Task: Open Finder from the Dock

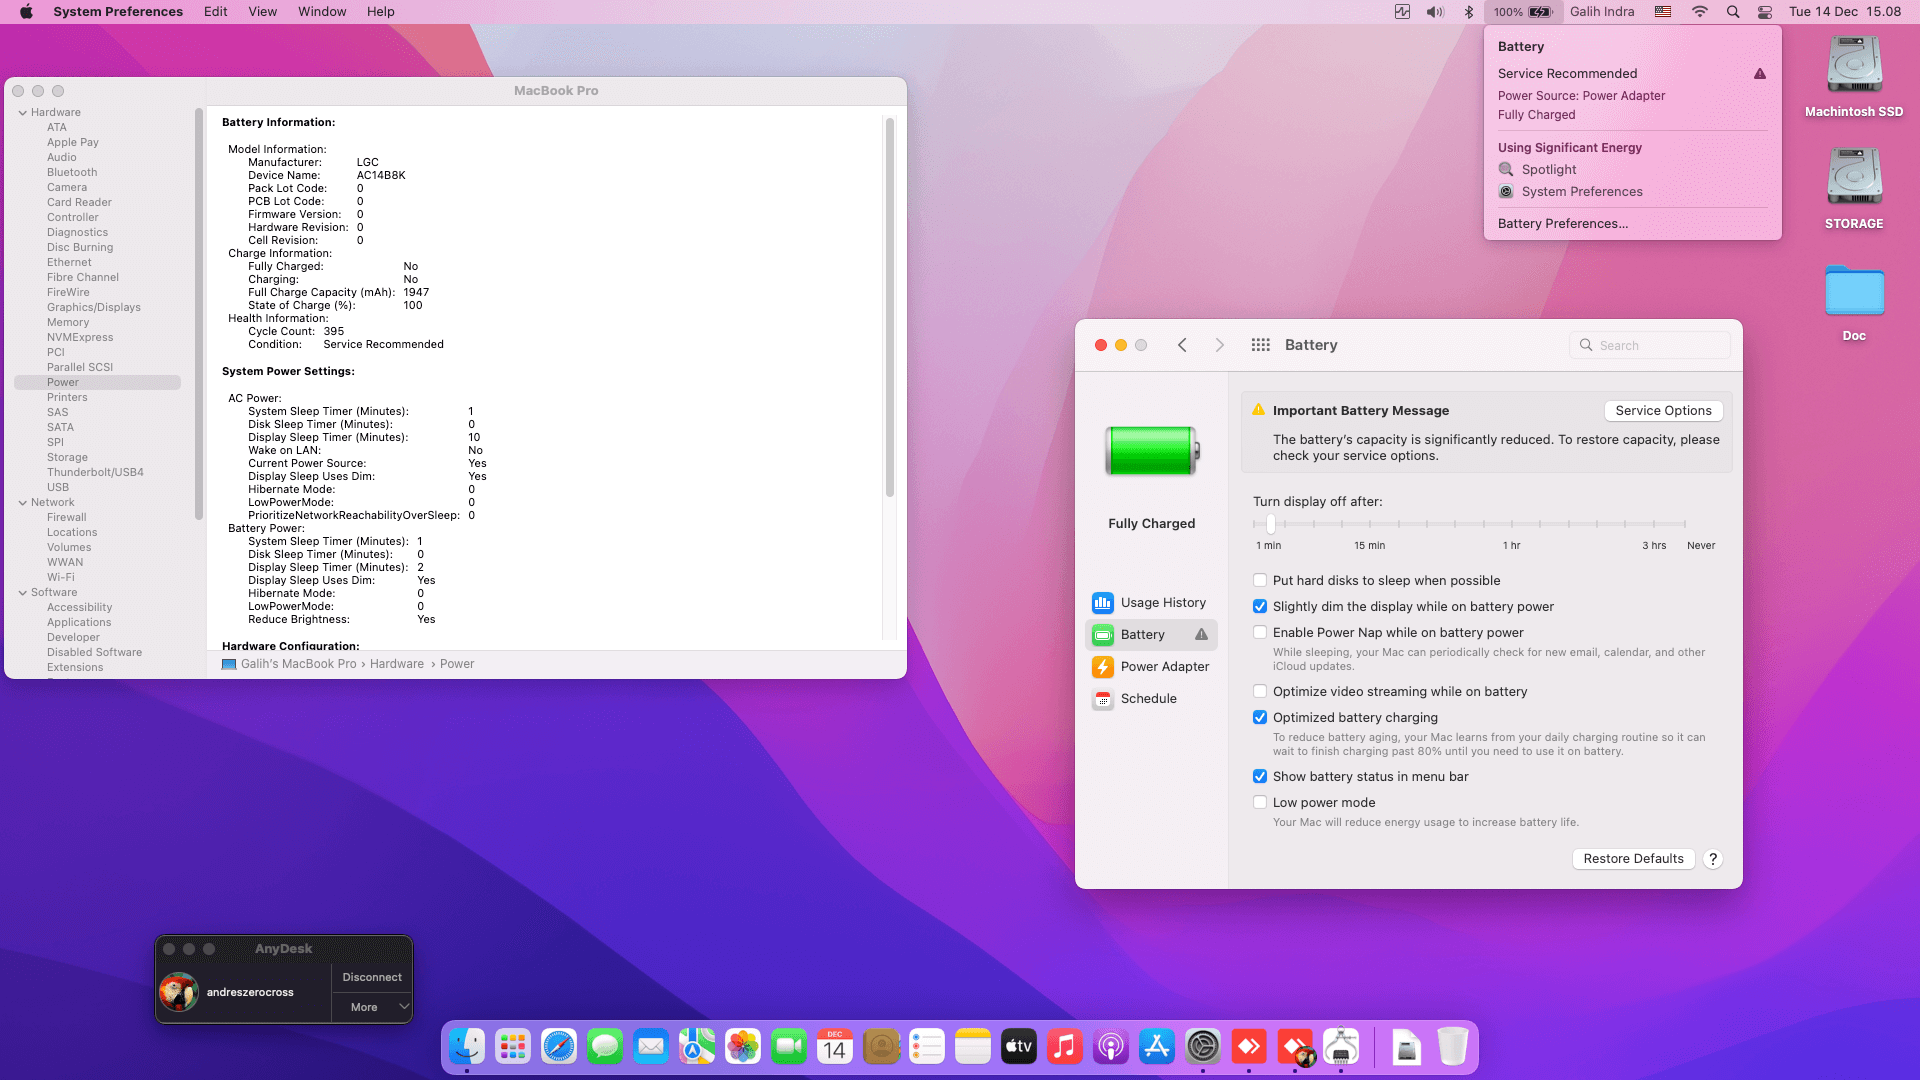Action: coord(467,1047)
